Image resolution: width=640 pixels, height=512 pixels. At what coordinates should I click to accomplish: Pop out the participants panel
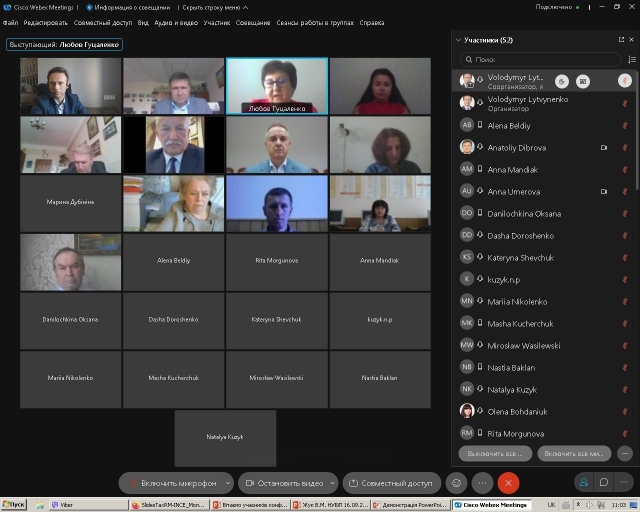620,40
